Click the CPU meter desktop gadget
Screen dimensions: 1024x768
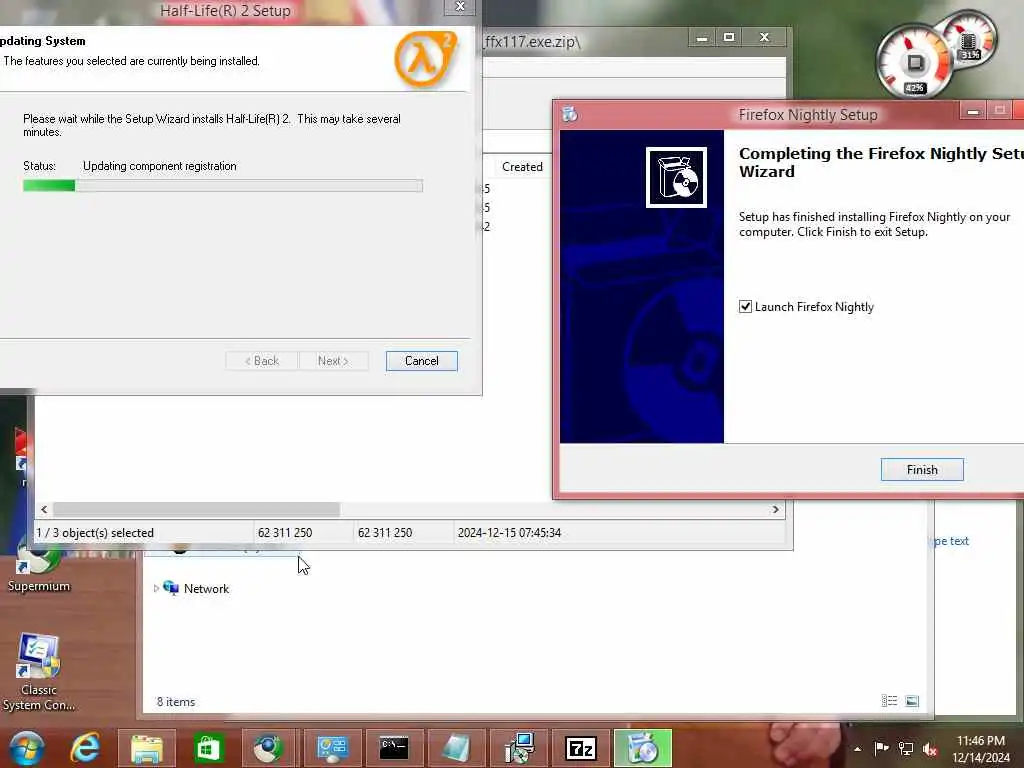click(914, 63)
